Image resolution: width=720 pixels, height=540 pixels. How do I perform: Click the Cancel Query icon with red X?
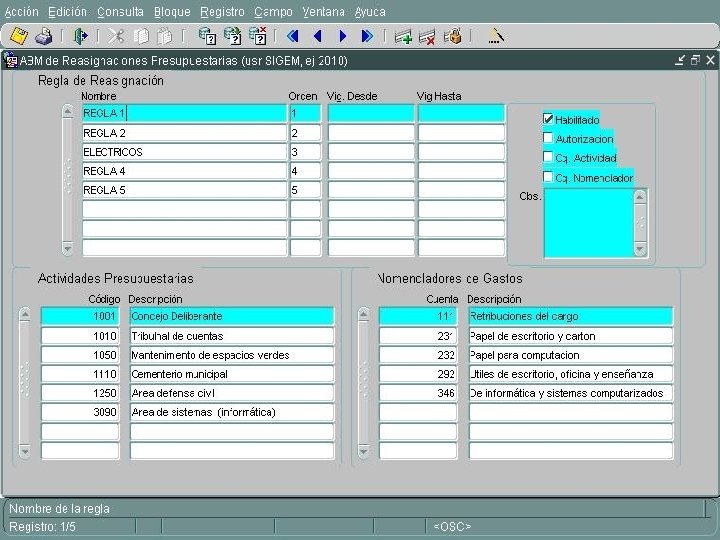pyautogui.click(x=258, y=36)
